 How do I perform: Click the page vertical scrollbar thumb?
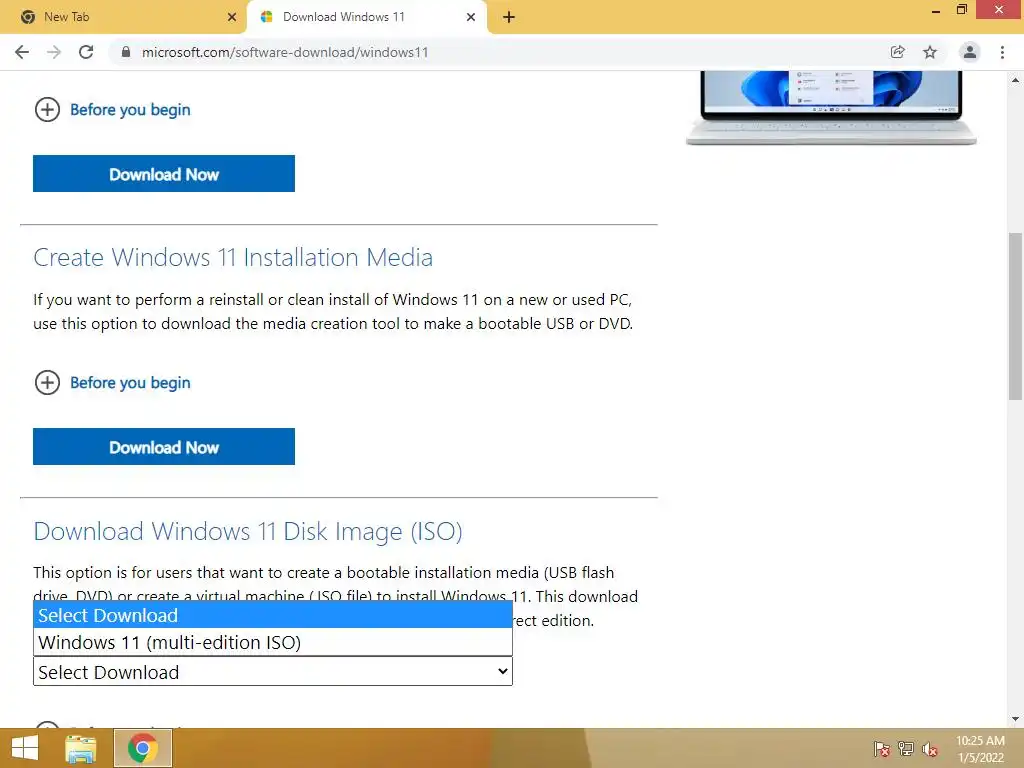1016,316
